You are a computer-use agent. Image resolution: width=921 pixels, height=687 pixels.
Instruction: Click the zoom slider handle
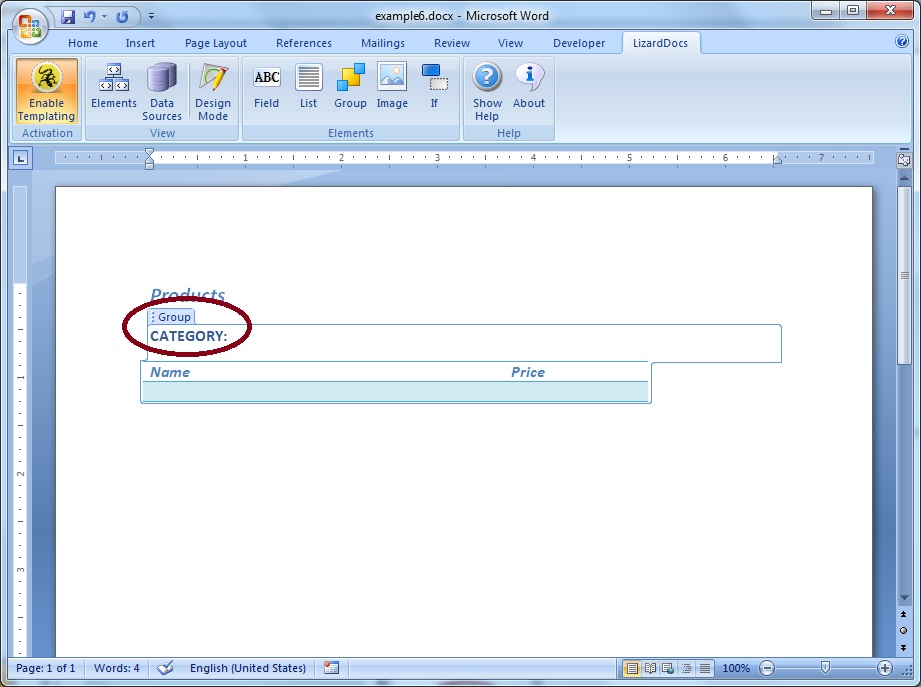(825, 668)
